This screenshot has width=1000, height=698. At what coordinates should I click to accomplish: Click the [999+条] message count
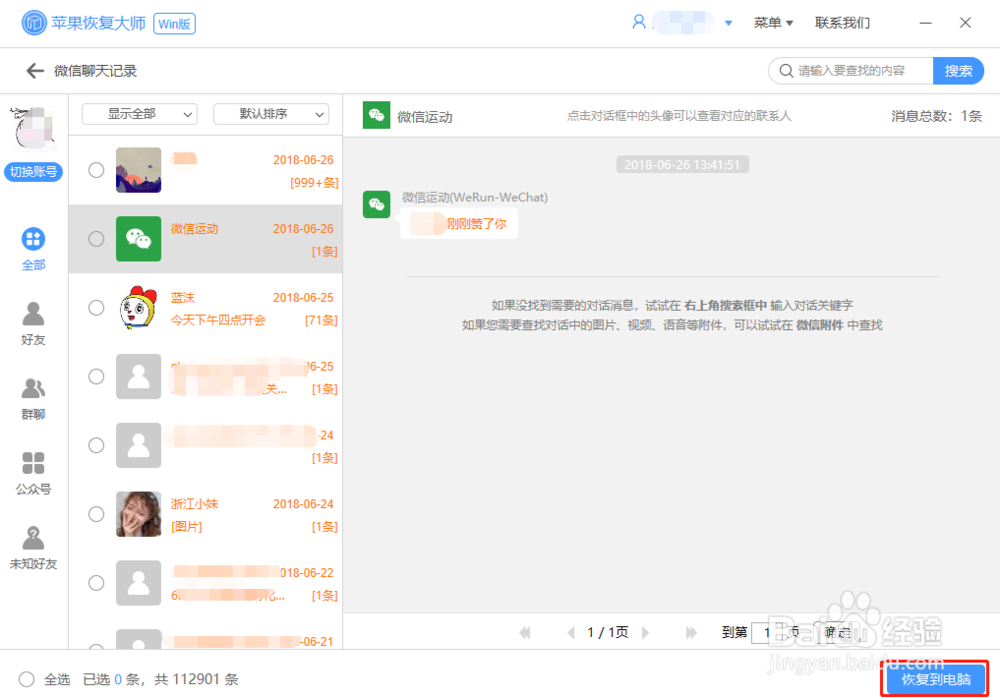point(314,182)
